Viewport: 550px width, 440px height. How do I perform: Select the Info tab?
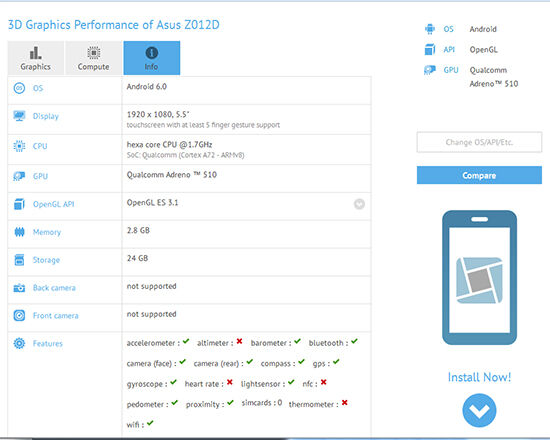pyautogui.click(x=152, y=58)
